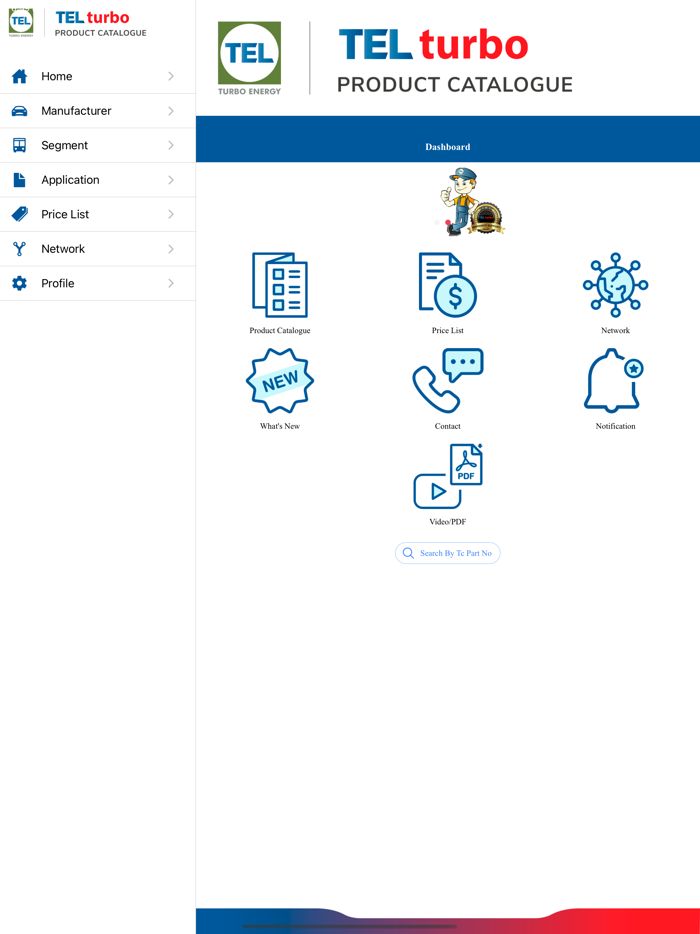Click the 'TEL turbo' heading text in main header
The image size is (700, 934).
pyautogui.click(x=434, y=45)
